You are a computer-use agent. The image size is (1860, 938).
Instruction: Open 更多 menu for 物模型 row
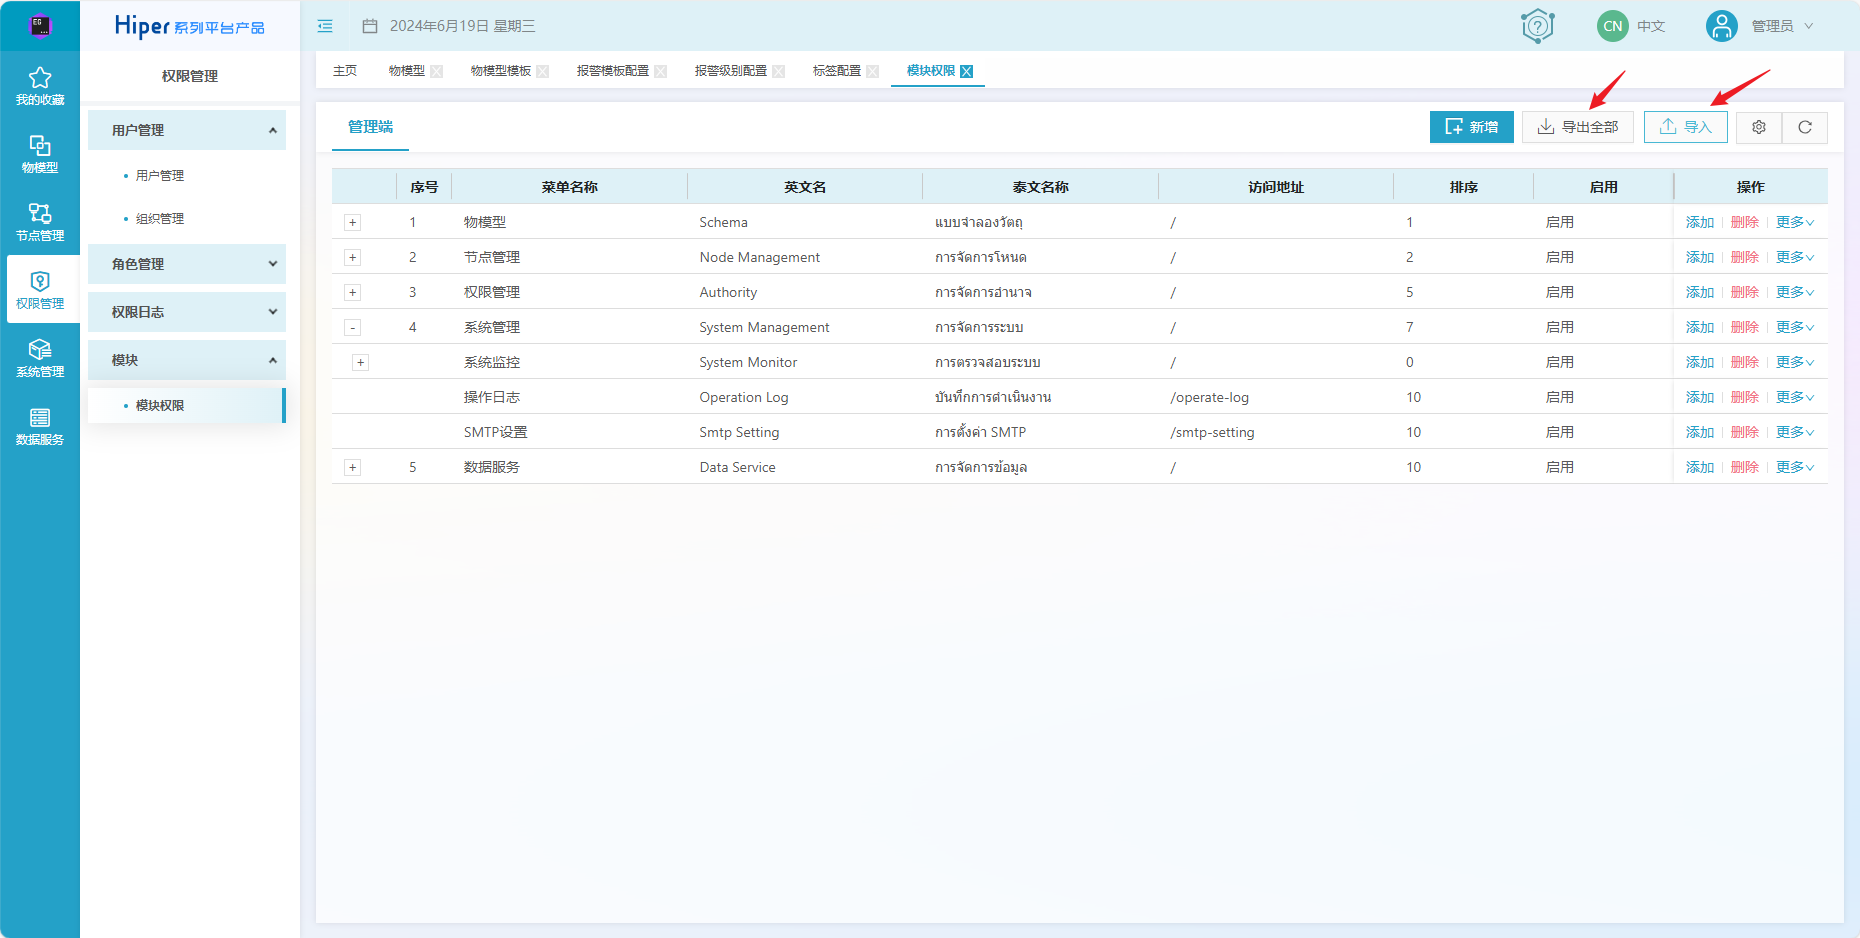[x=1795, y=222]
